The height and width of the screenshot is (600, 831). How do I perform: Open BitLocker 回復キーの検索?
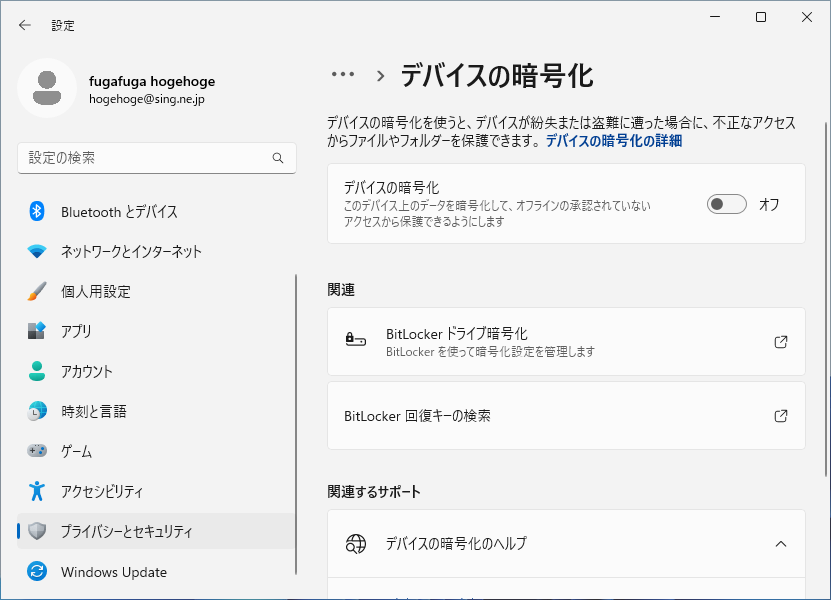click(x=566, y=415)
